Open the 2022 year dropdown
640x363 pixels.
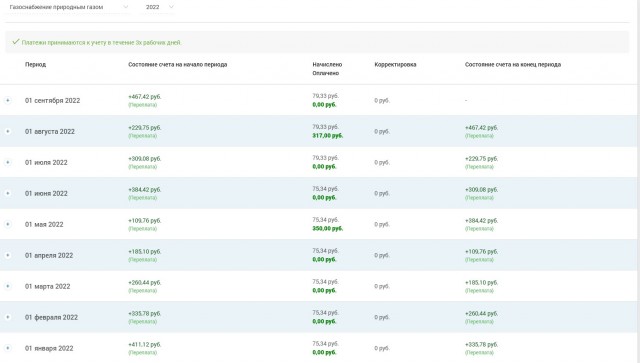tap(158, 7)
